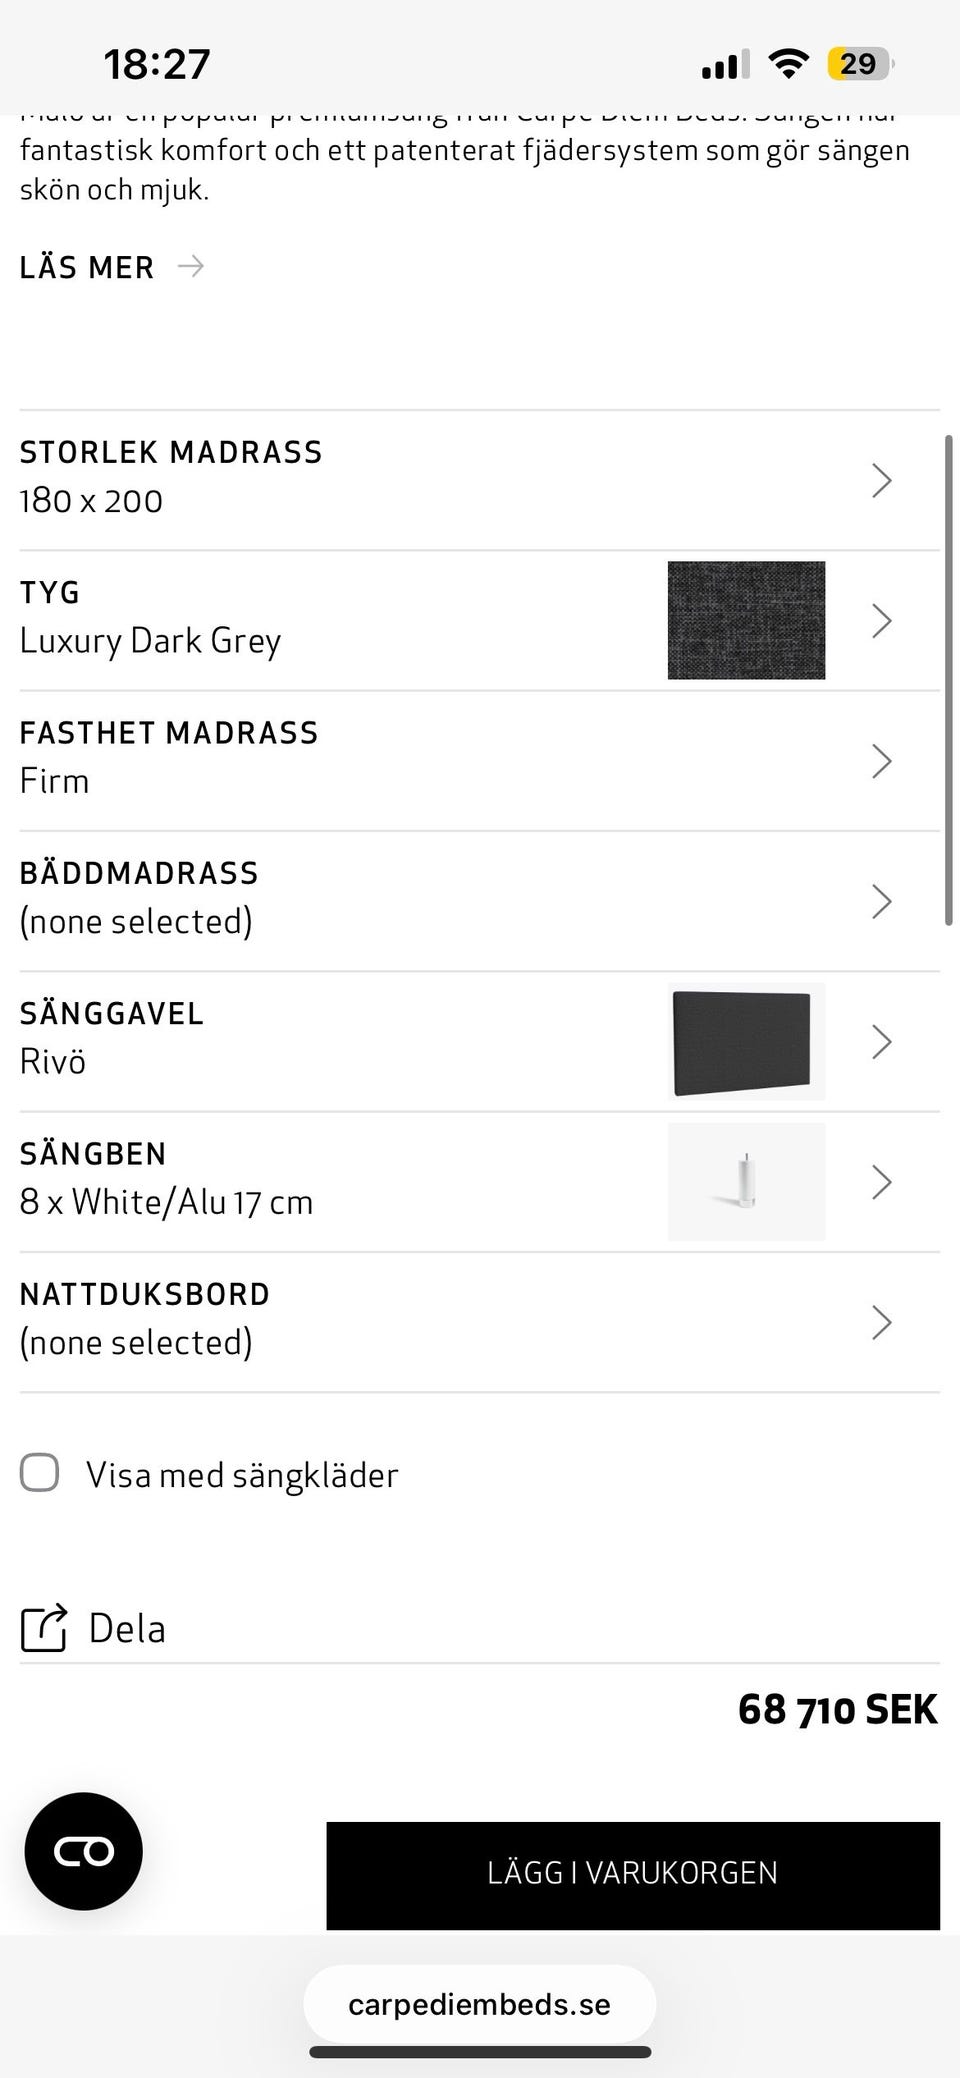This screenshot has height=2078, width=960.
Task: Enable Visa med sängkläder checkbox
Action: click(x=40, y=1473)
